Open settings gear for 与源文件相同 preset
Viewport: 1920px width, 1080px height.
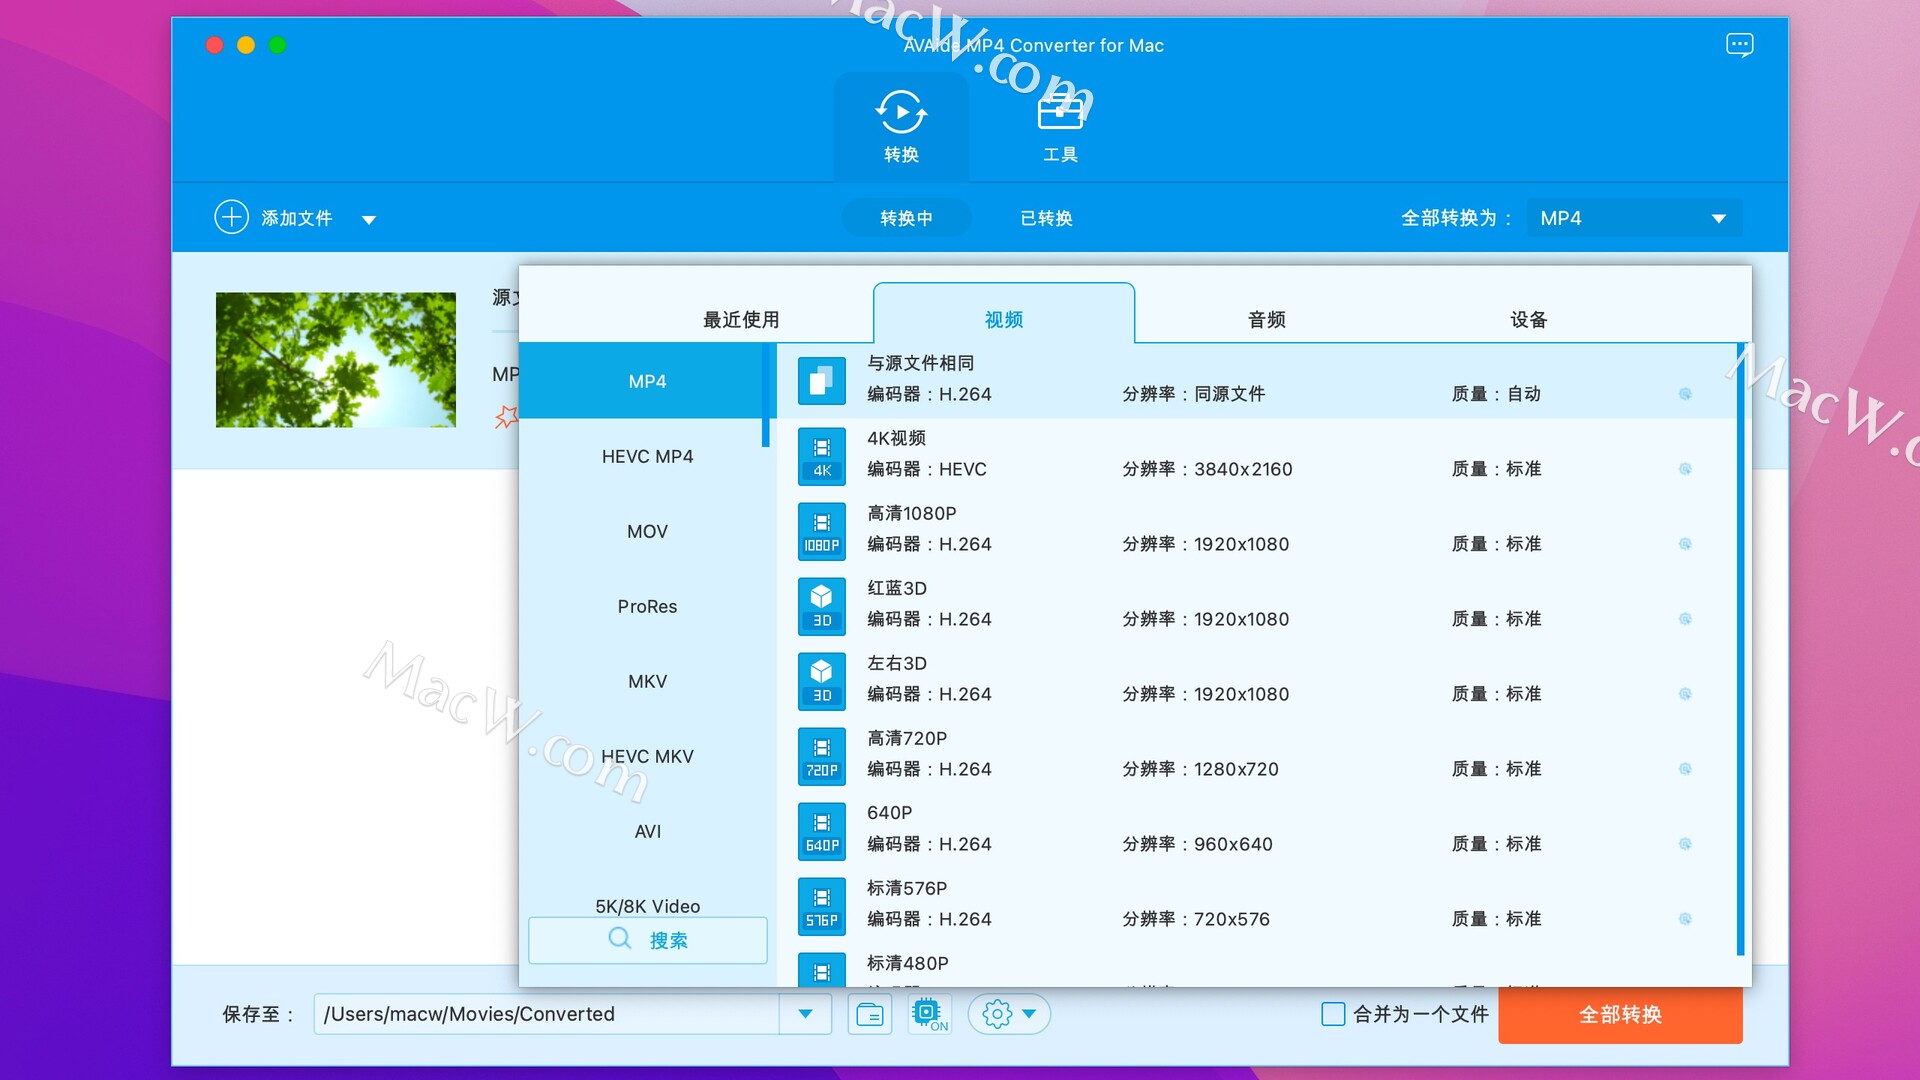click(x=1685, y=394)
